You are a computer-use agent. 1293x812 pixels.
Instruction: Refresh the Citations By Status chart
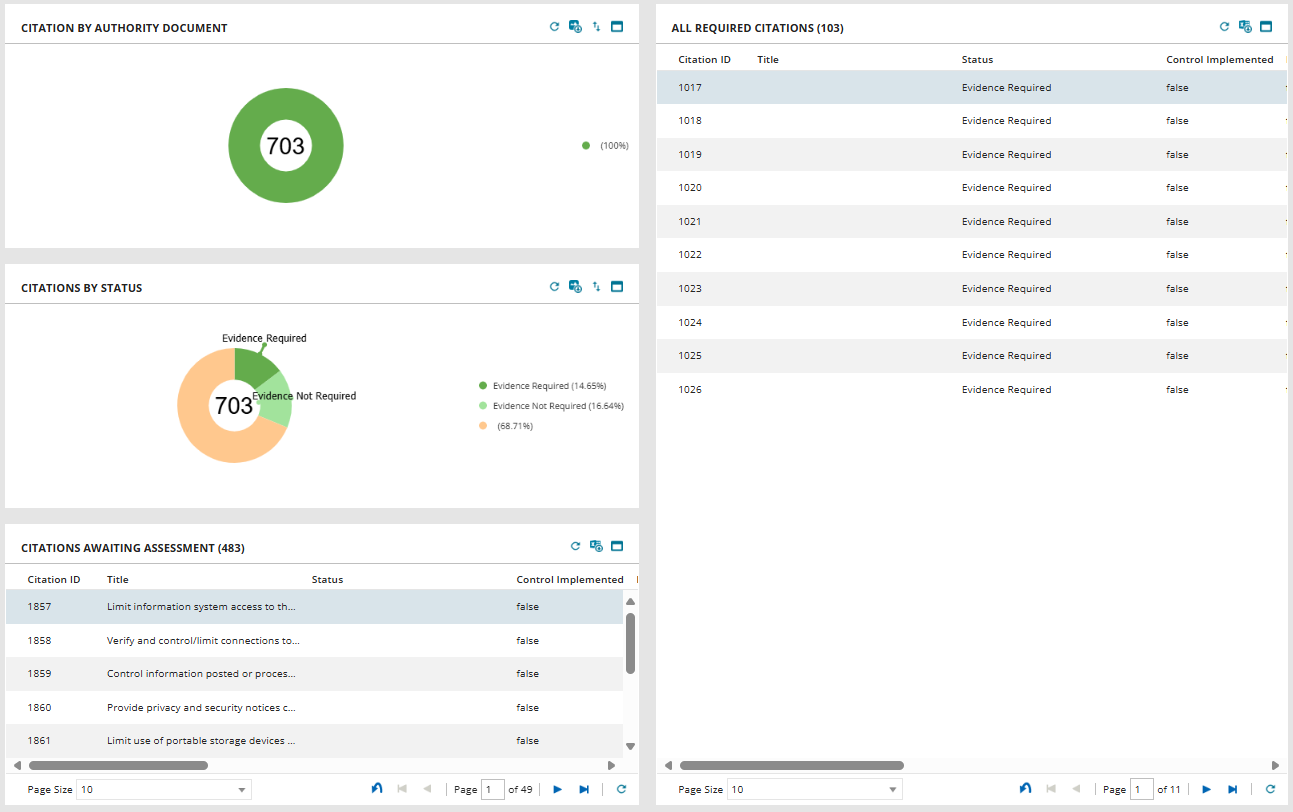[x=554, y=285]
